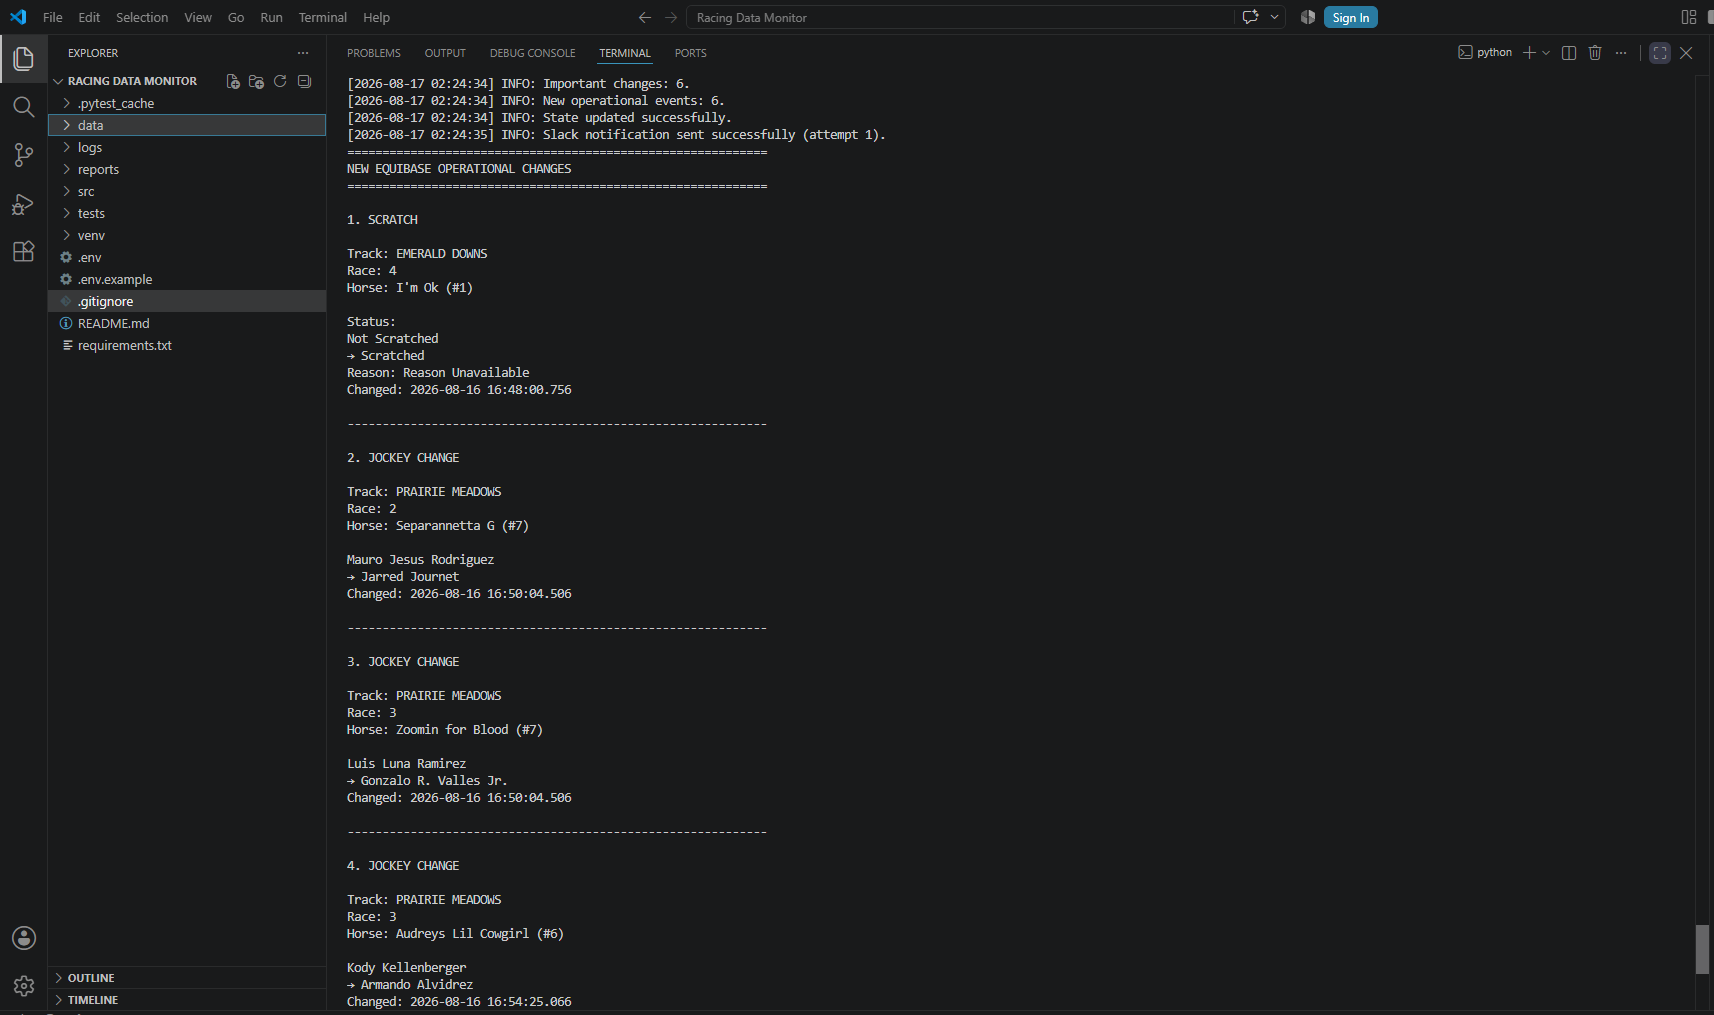Image resolution: width=1714 pixels, height=1015 pixels.
Task: Open the Copilot chat icon in title bar
Action: [1250, 17]
